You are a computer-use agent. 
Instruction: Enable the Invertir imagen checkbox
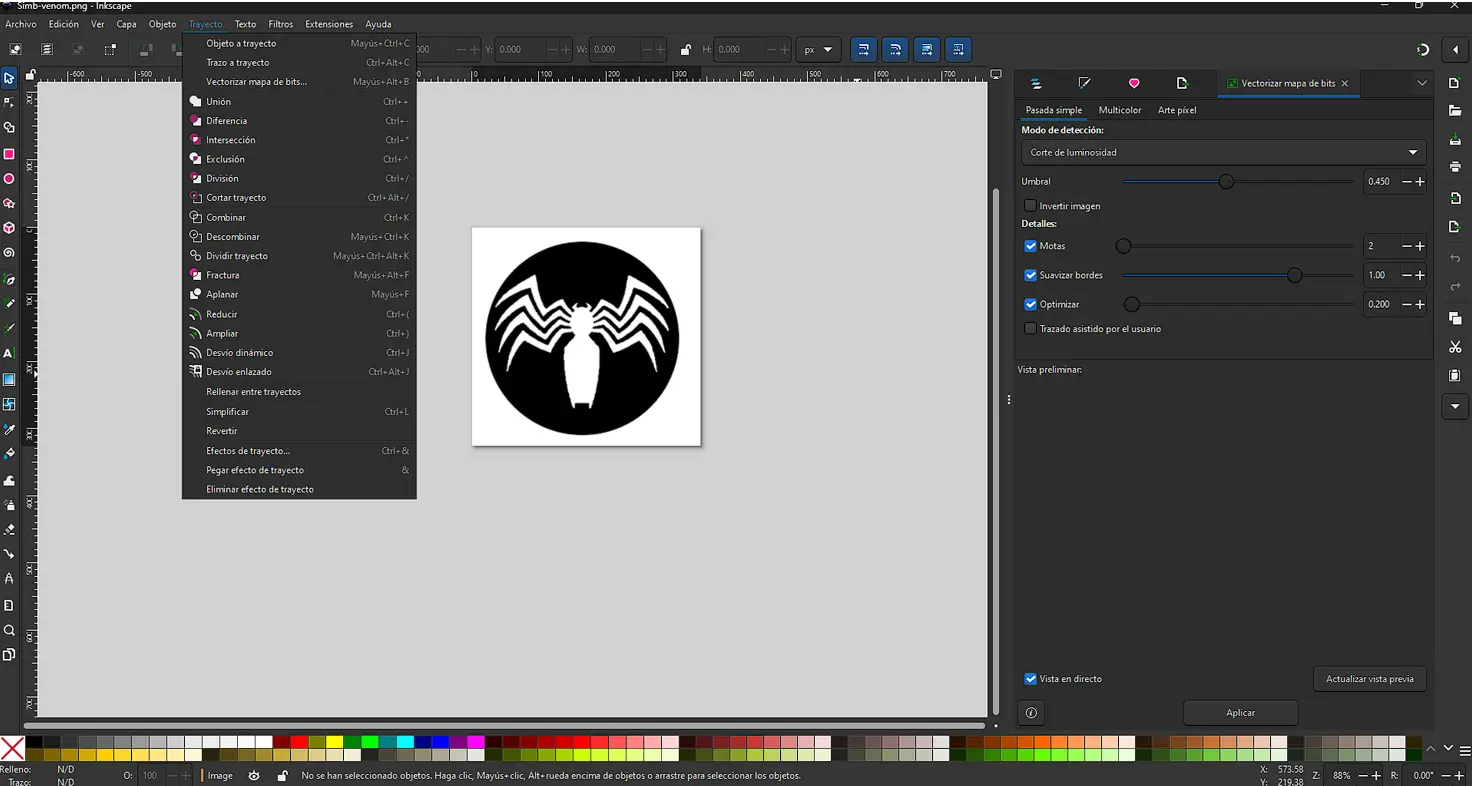[1030, 205]
